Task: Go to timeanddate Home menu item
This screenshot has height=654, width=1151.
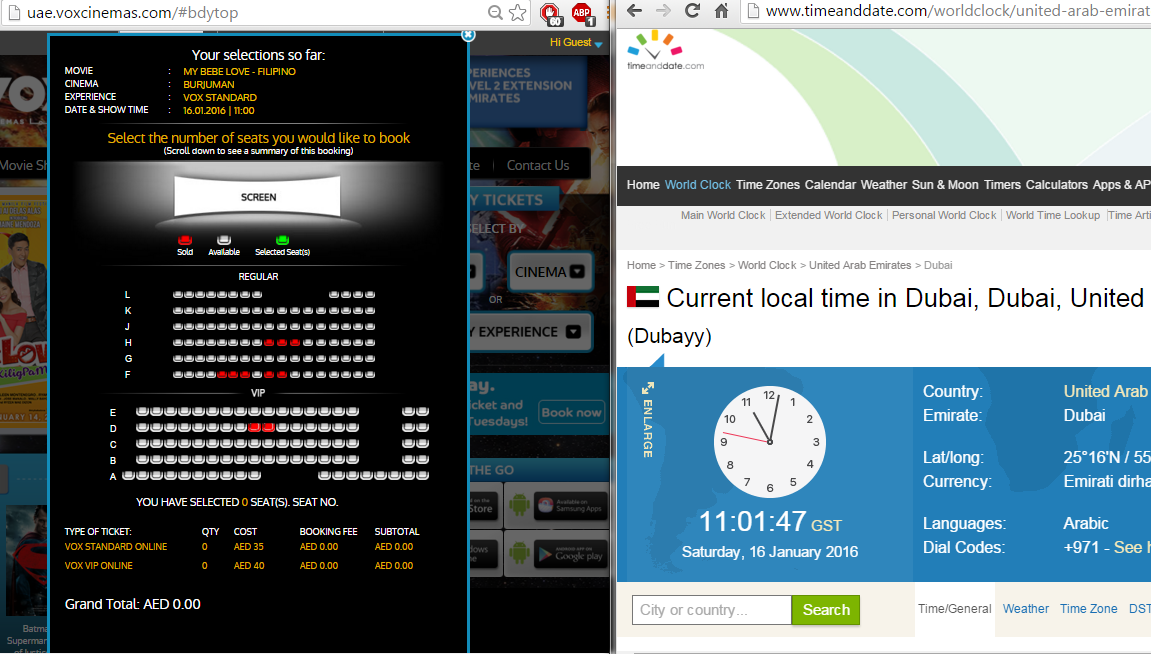Action: point(643,185)
